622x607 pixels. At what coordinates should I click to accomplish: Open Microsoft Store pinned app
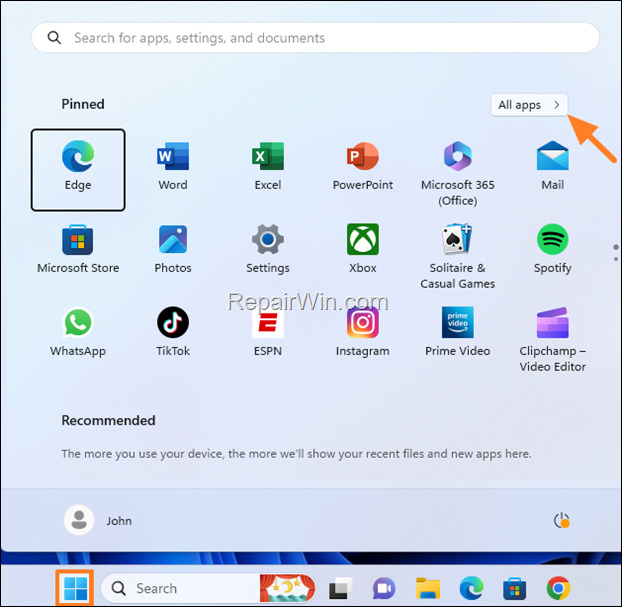(x=78, y=249)
